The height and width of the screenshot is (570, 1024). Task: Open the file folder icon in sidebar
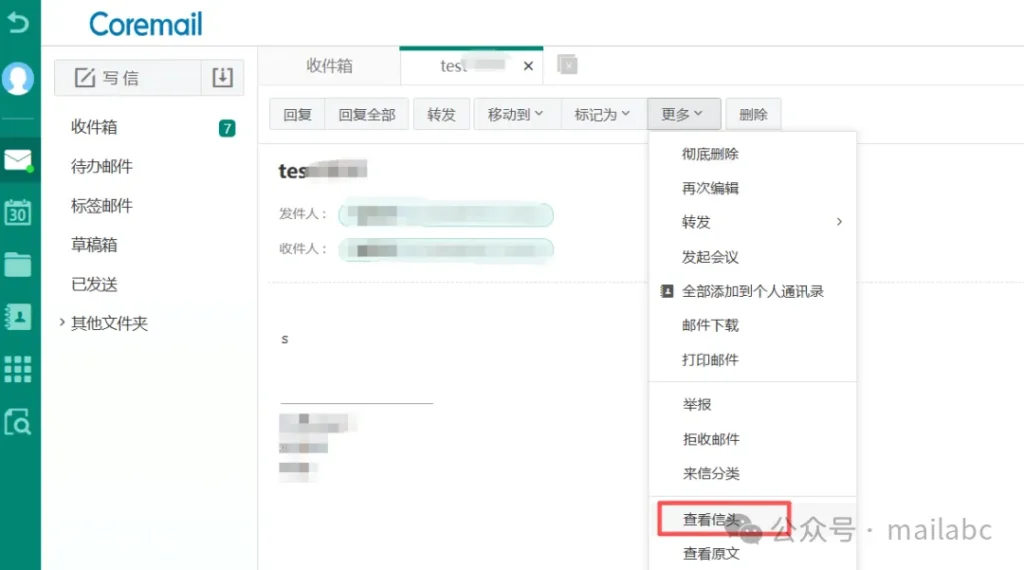18,264
